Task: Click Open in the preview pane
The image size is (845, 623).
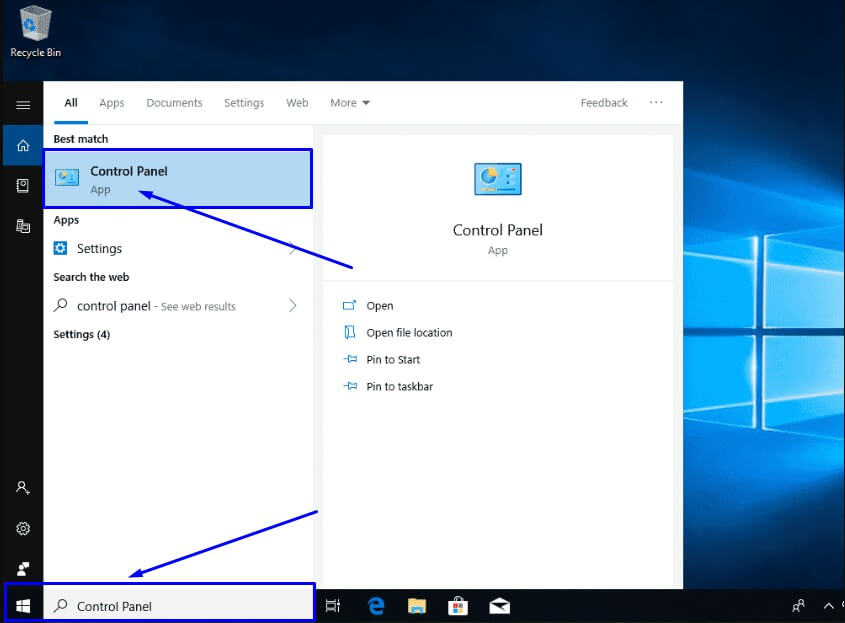Action: point(379,306)
